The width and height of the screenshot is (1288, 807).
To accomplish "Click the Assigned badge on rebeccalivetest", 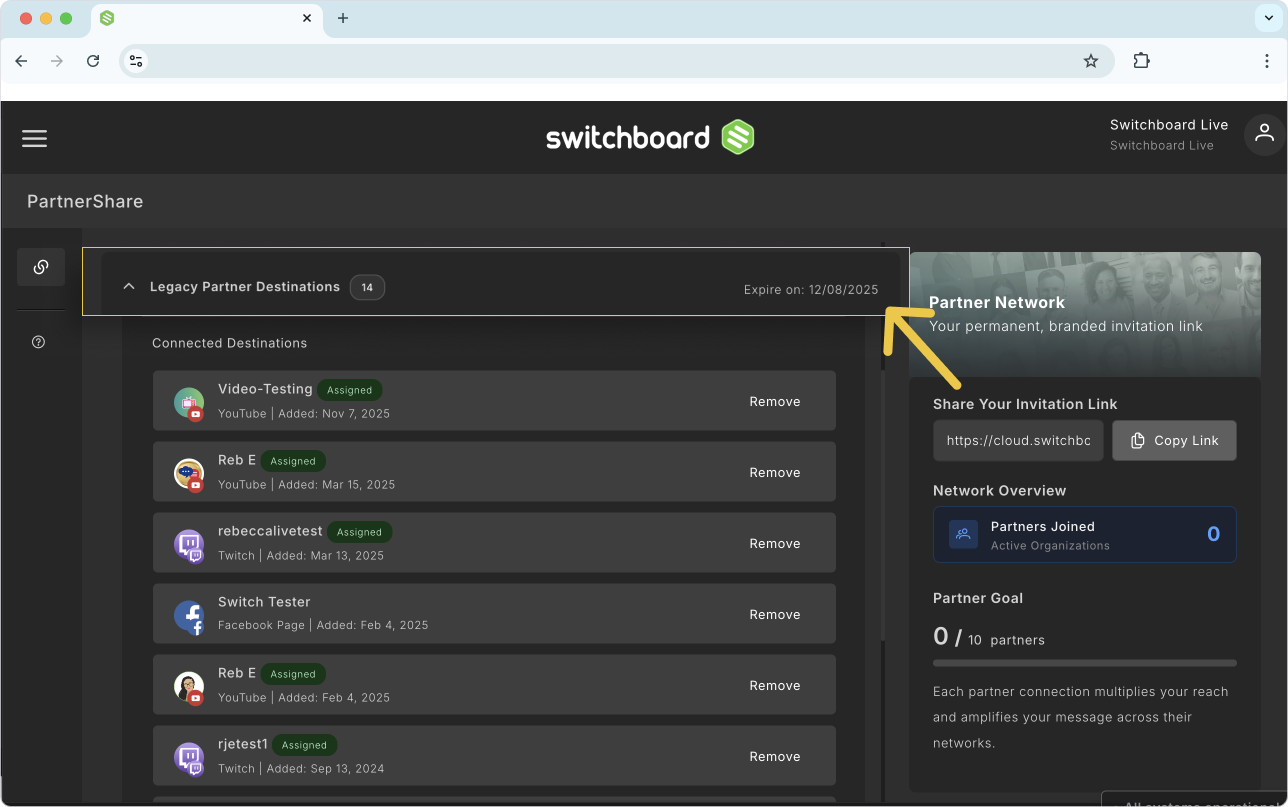I will pyautogui.click(x=360, y=533).
